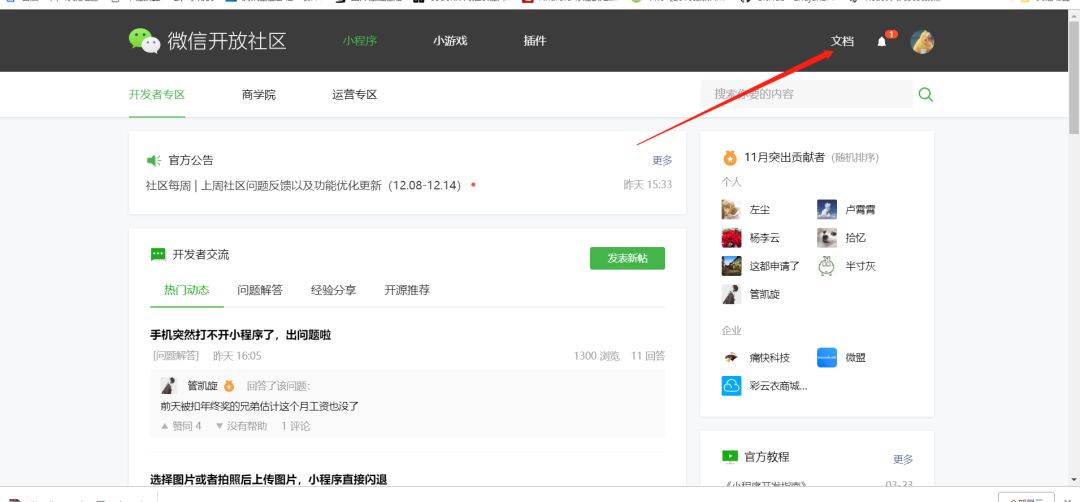Click the official announcement speaker icon
The width and height of the screenshot is (1080, 502).
(154, 160)
